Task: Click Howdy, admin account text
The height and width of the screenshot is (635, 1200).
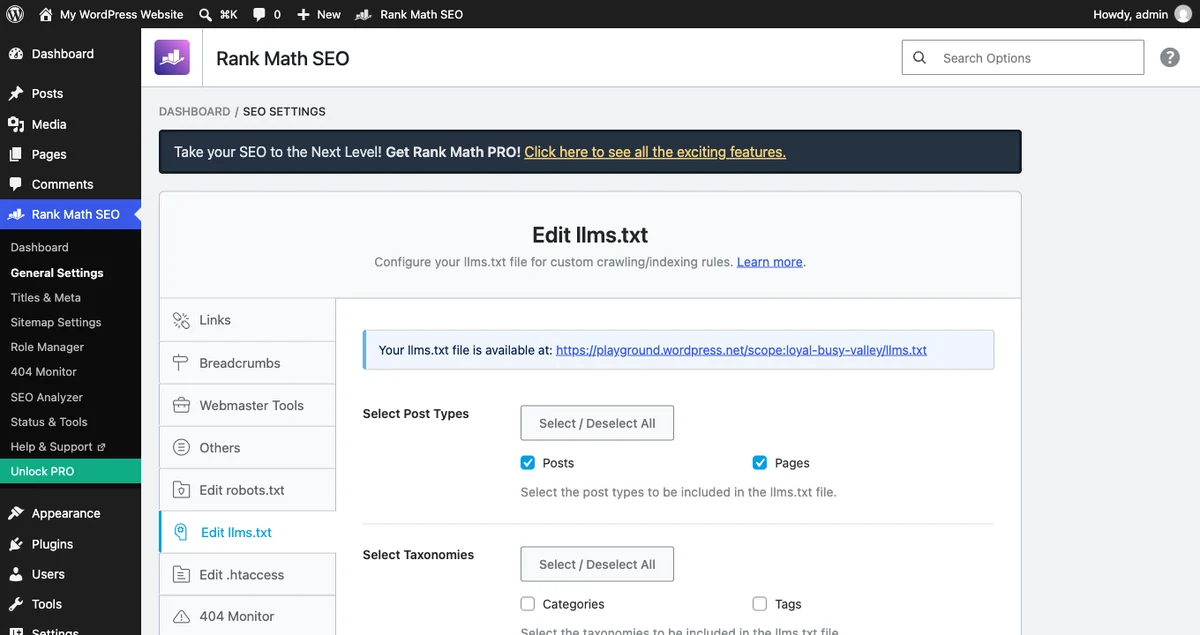Action: (1131, 14)
